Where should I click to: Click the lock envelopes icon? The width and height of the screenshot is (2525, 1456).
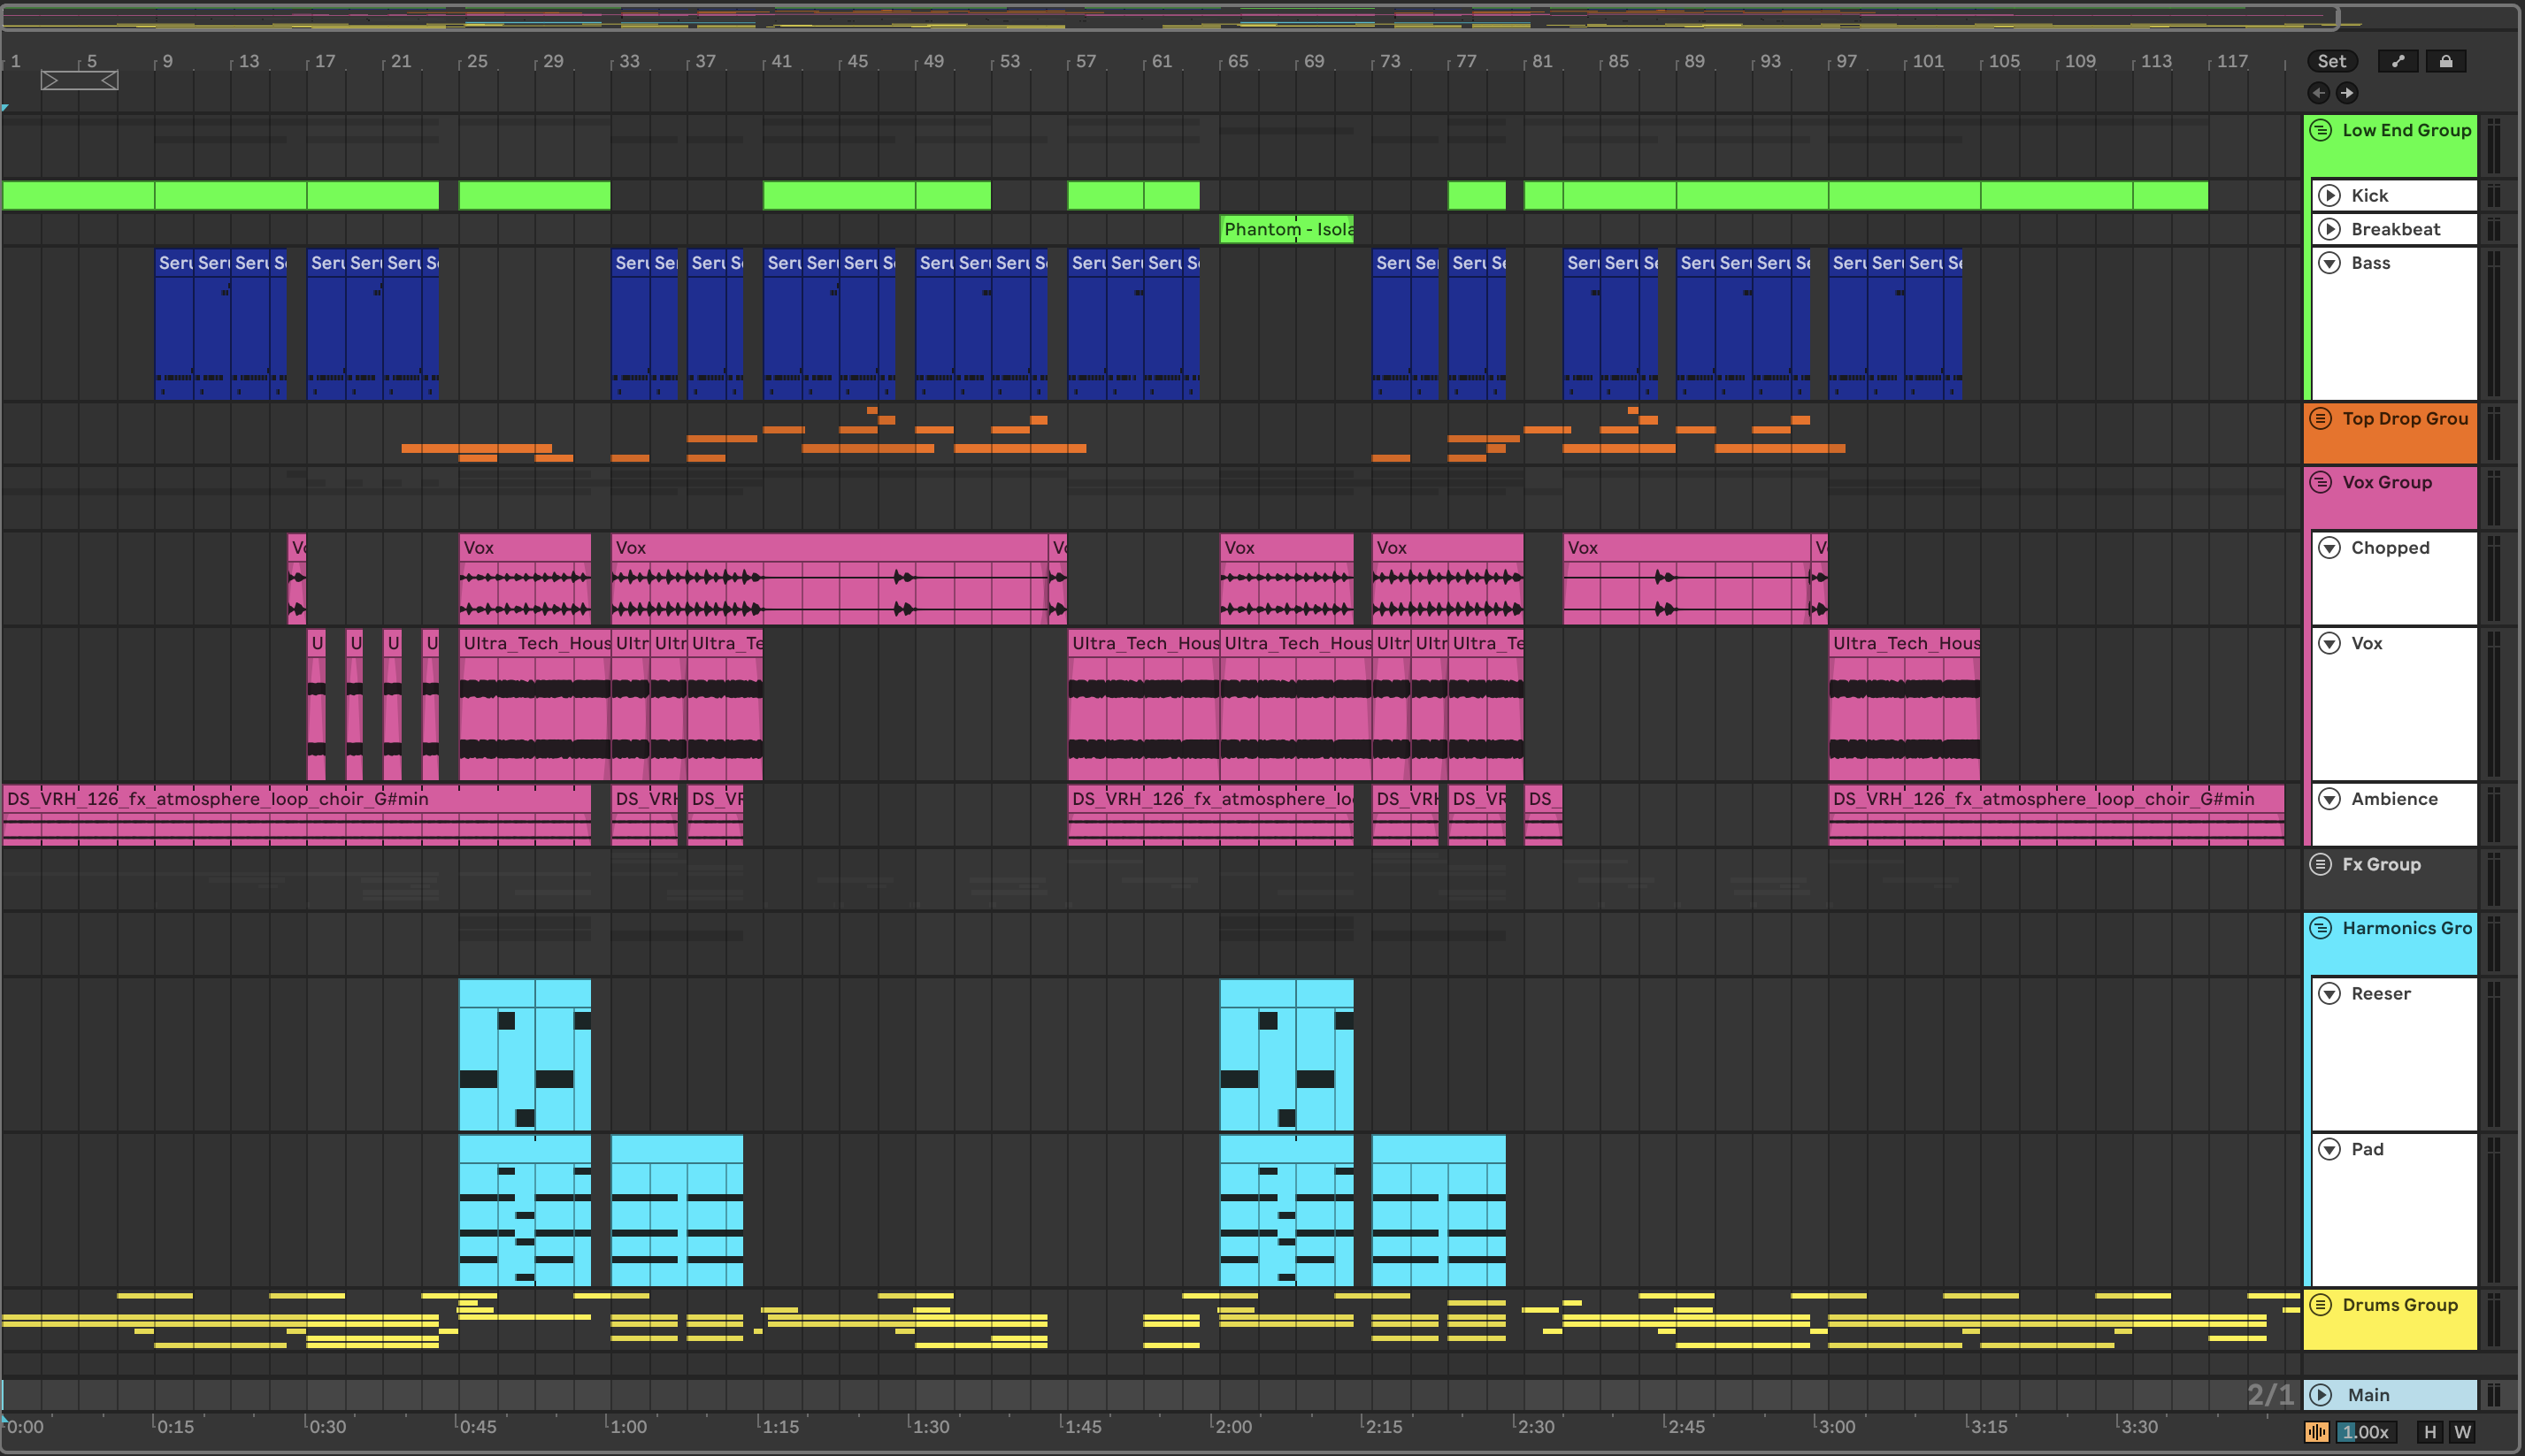[2445, 61]
